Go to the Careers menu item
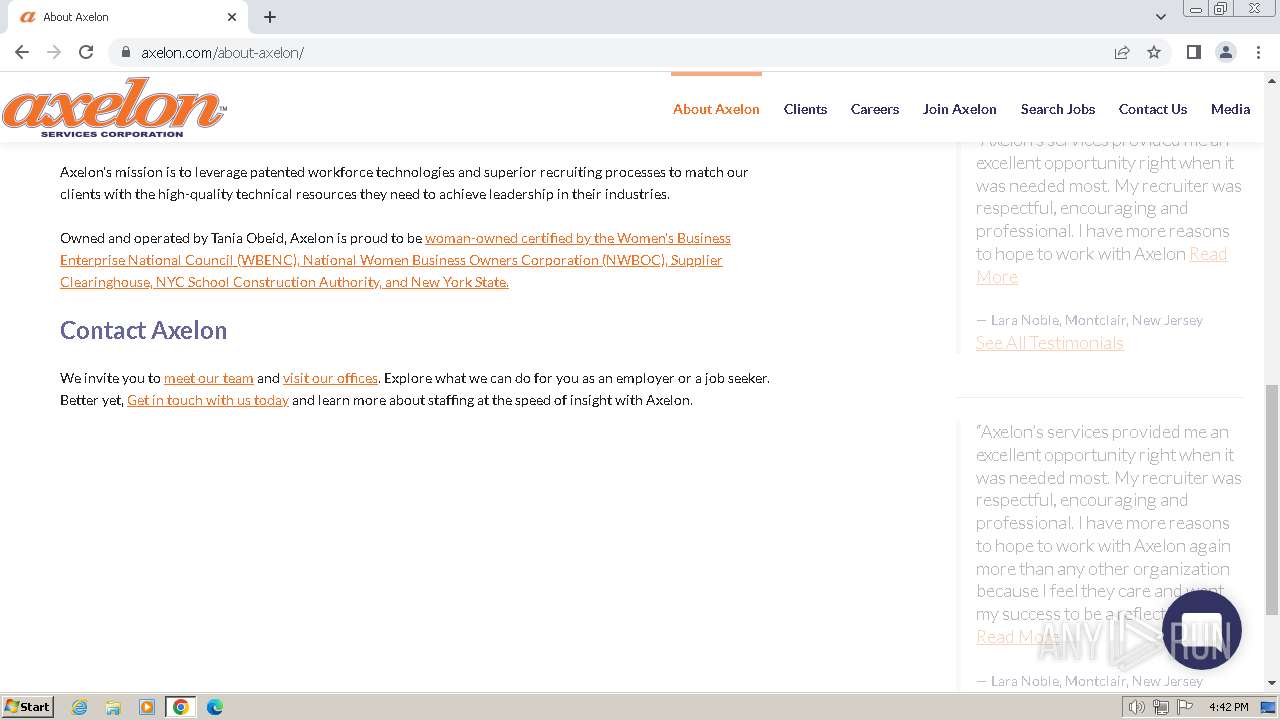This screenshot has width=1280, height=720. tap(875, 109)
